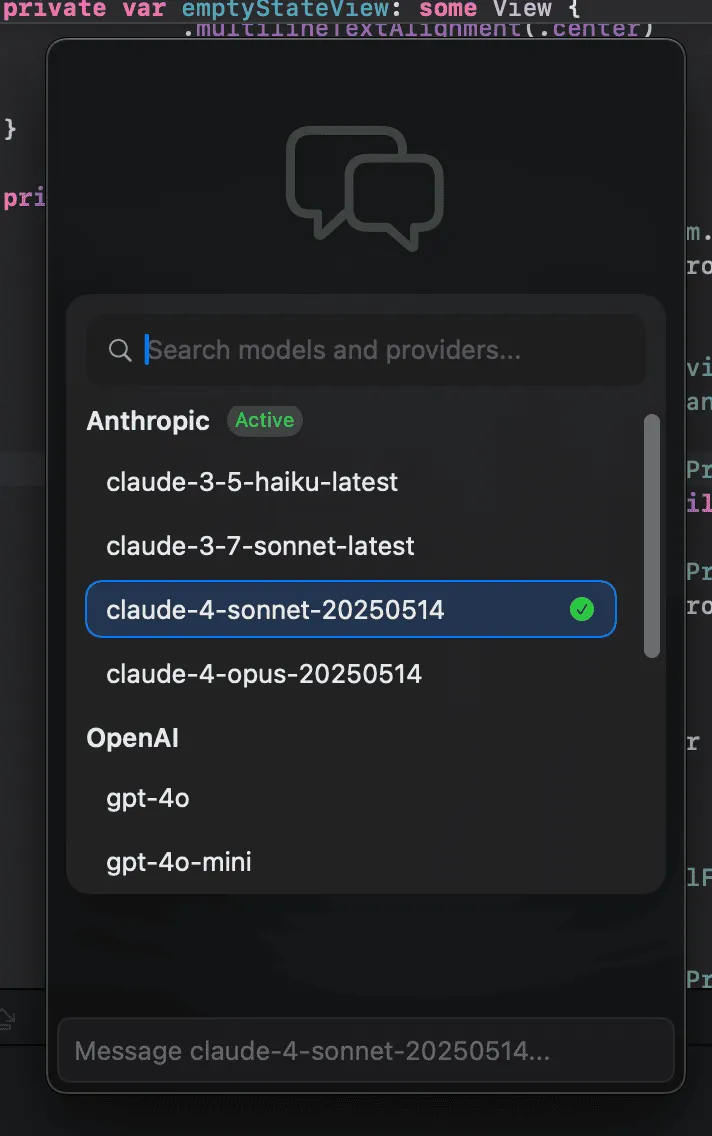Pick the gpt-4o model
The height and width of the screenshot is (1136, 712).
tap(148, 798)
